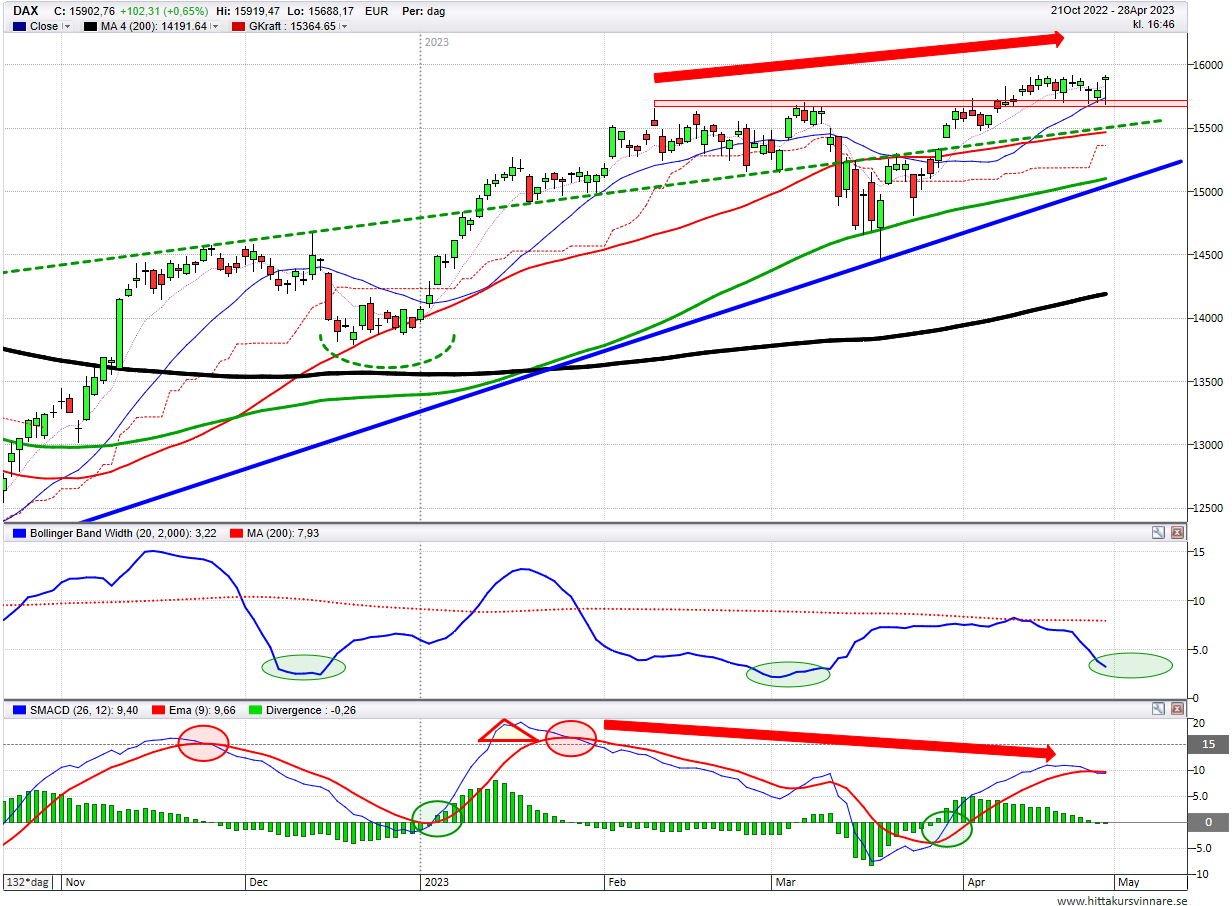Click the Dec month label on time axis
The width and height of the screenshot is (1232, 906).
click(259, 883)
